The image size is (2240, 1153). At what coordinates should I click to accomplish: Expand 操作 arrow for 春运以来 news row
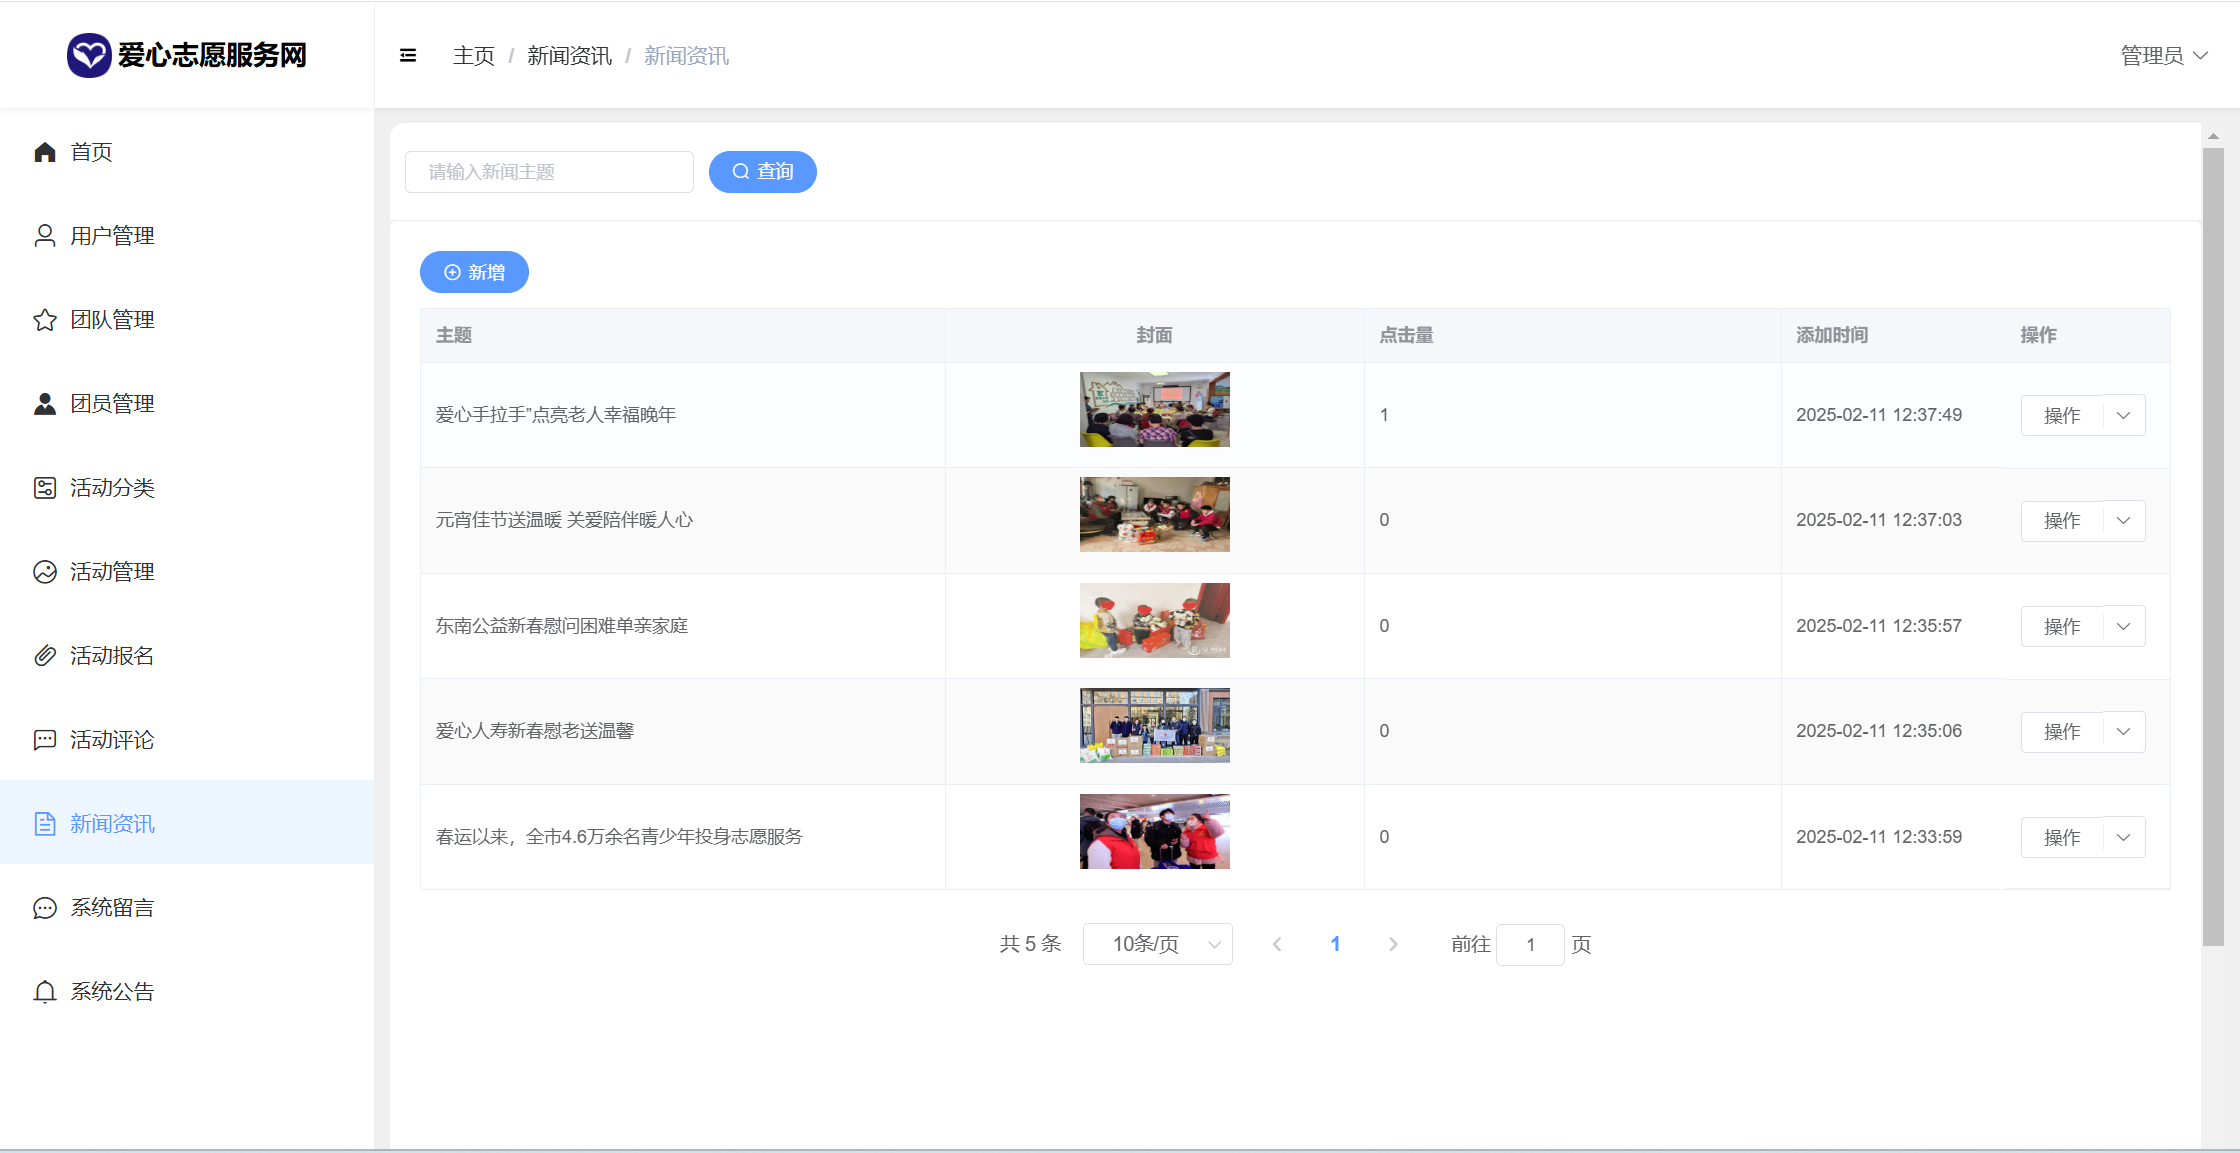[2123, 837]
